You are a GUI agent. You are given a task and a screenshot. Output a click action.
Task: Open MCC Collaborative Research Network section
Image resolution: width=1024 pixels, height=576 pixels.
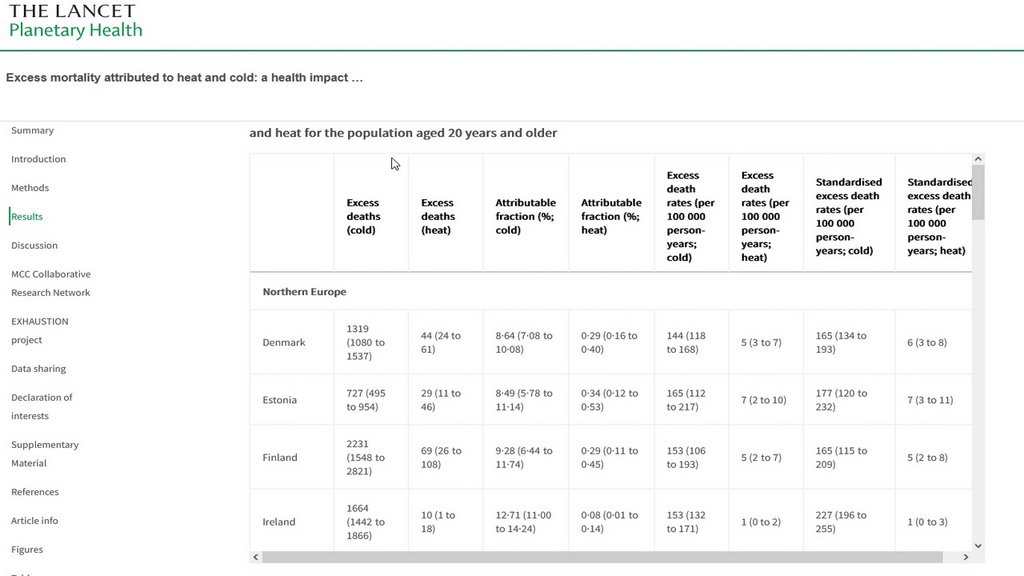tap(51, 283)
